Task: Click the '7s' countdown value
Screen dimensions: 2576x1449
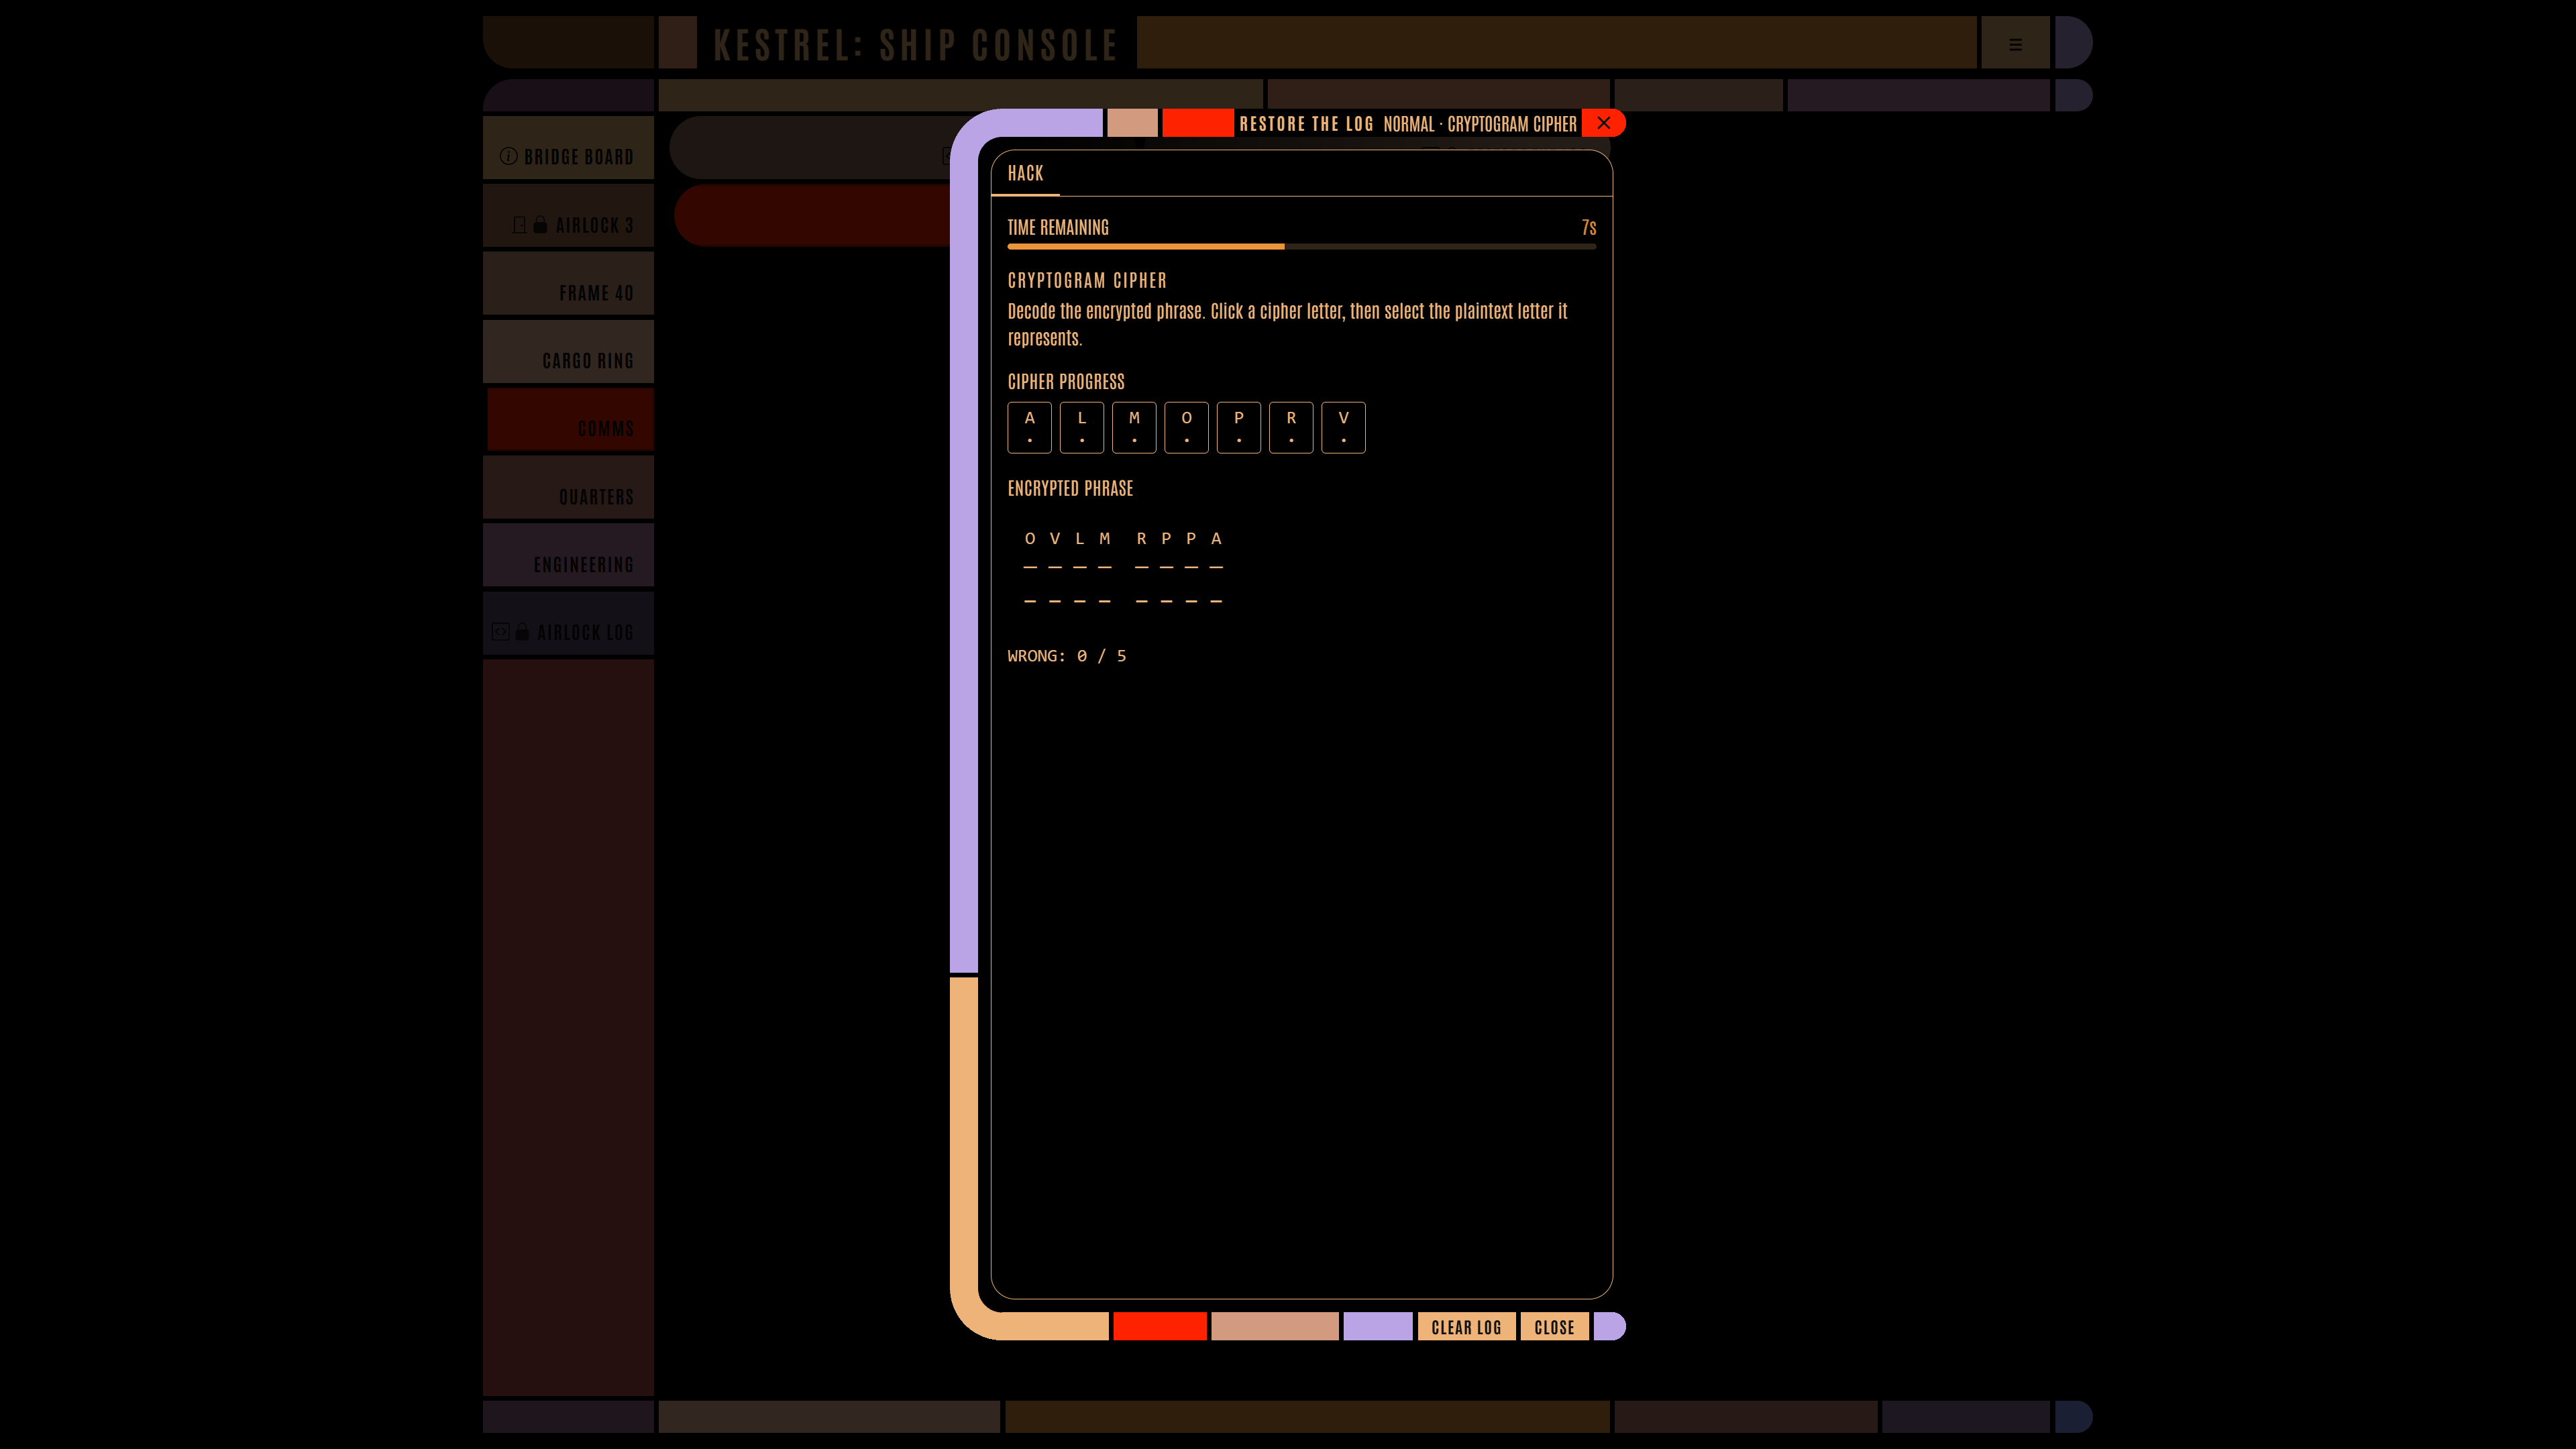Action: tap(1588, 227)
